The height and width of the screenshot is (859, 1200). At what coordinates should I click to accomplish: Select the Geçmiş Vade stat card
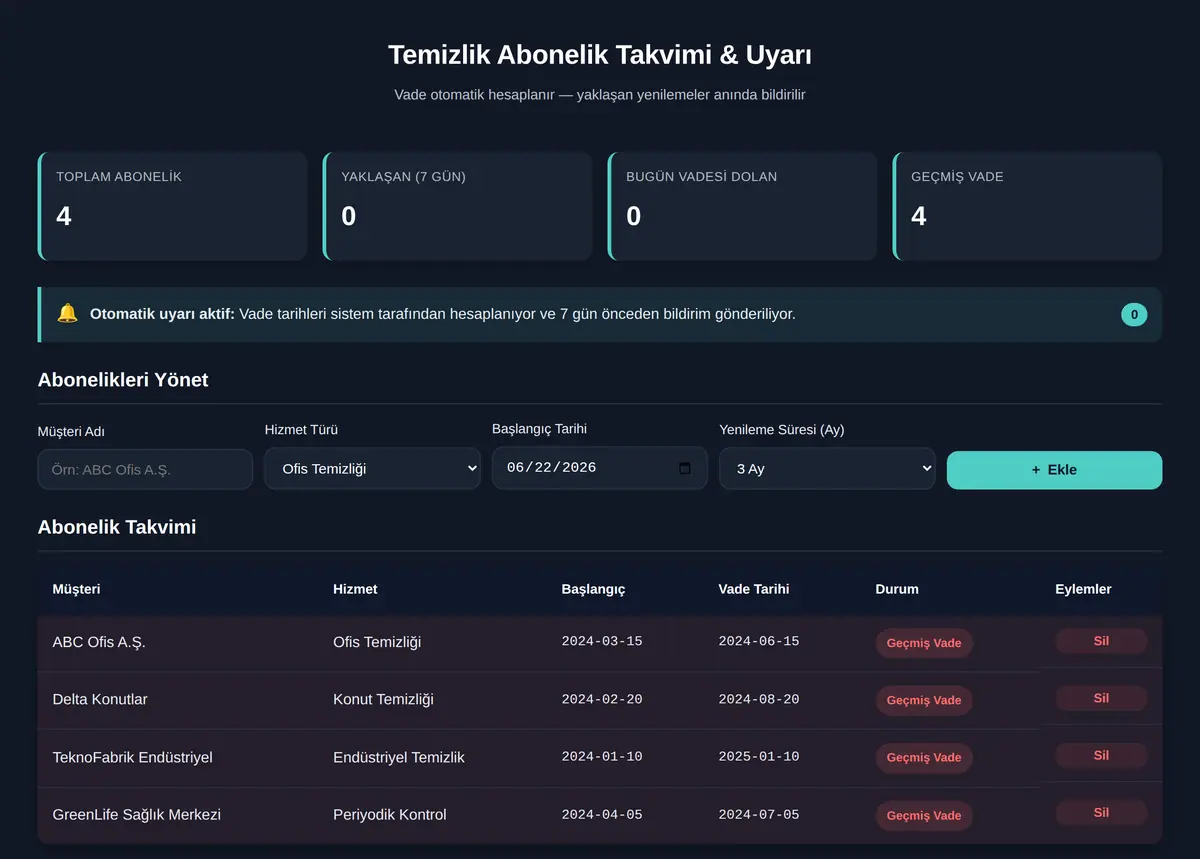click(x=1027, y=206)
